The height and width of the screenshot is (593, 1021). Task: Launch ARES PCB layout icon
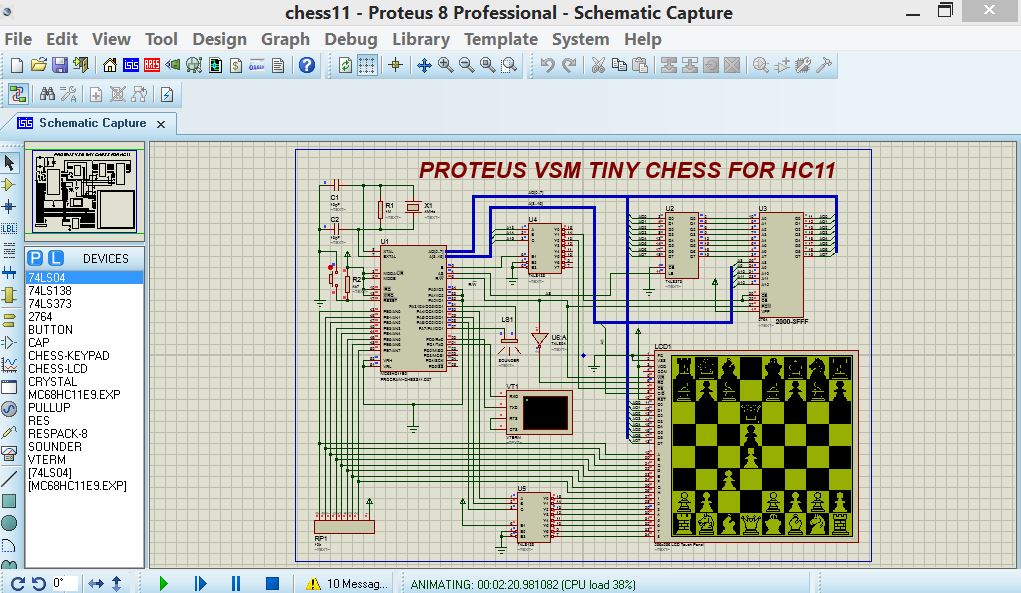152,65
